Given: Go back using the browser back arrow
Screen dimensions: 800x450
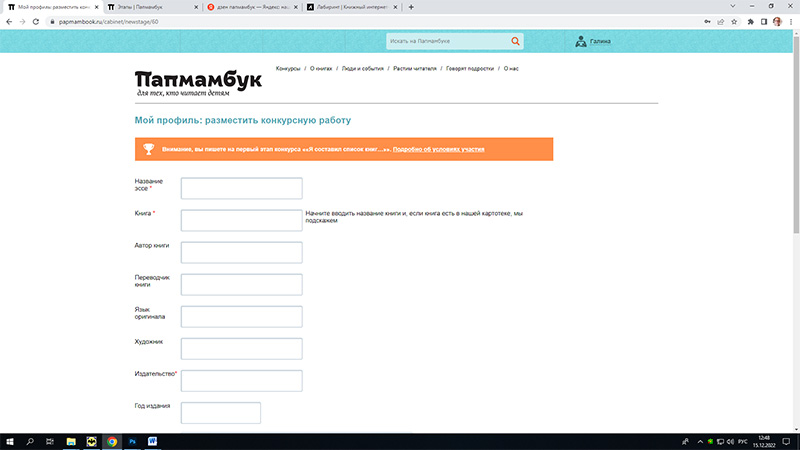Looking at the screenshot, I should tap(9, 20).
